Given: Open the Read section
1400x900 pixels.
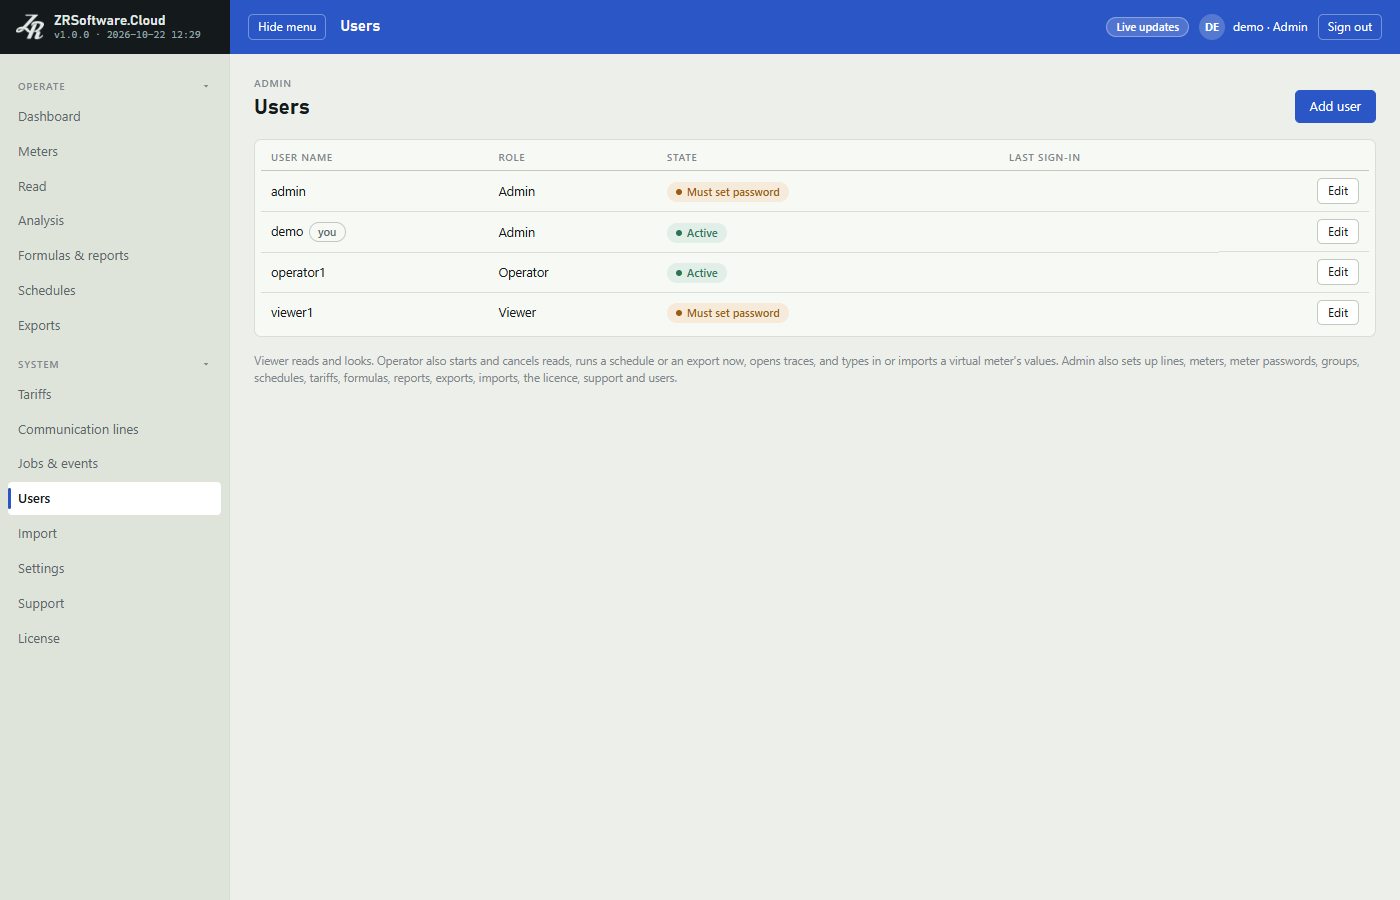Looking at the screenshot, I should click(x=114, y=187).
